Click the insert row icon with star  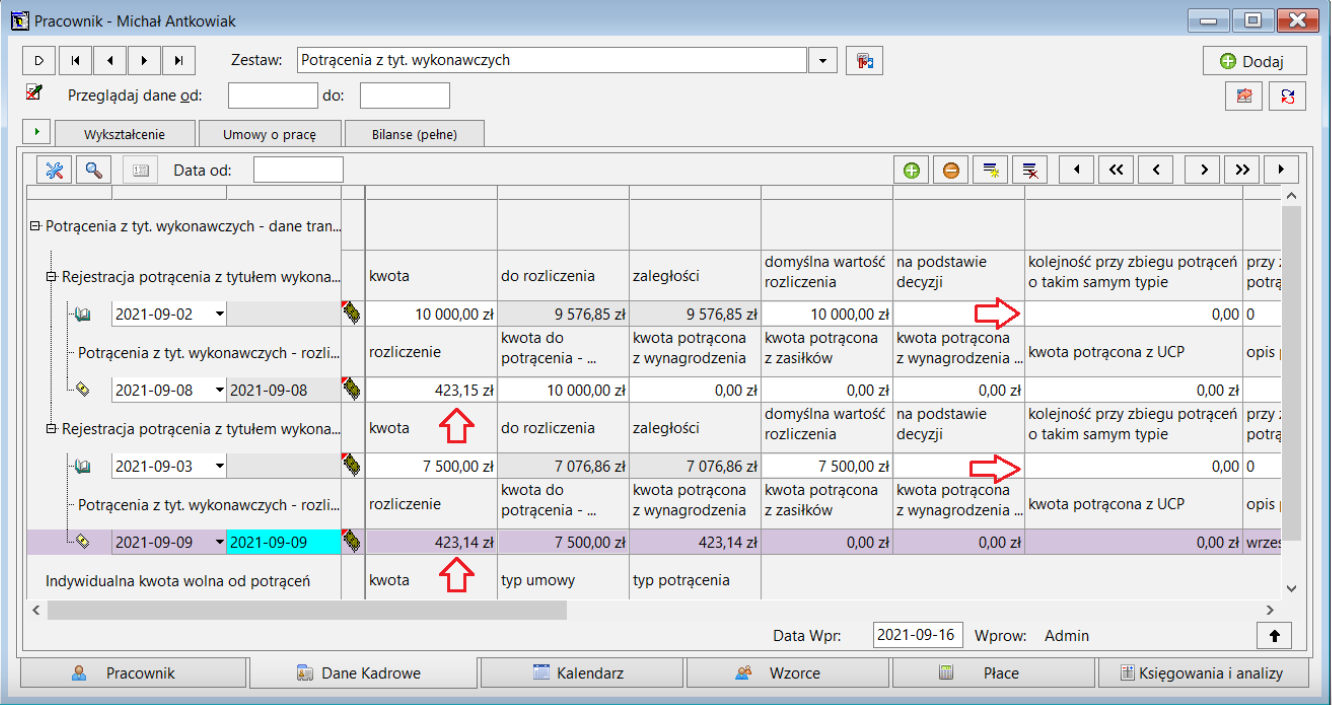pos(991,170)
